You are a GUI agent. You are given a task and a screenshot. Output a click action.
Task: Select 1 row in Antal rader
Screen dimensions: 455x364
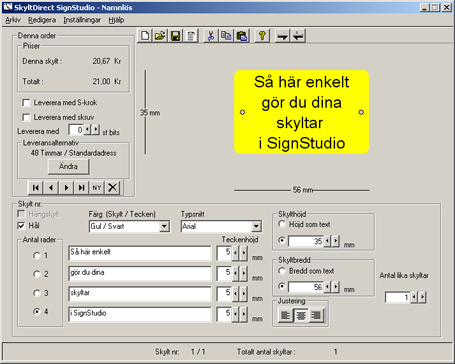click(37, 256)
